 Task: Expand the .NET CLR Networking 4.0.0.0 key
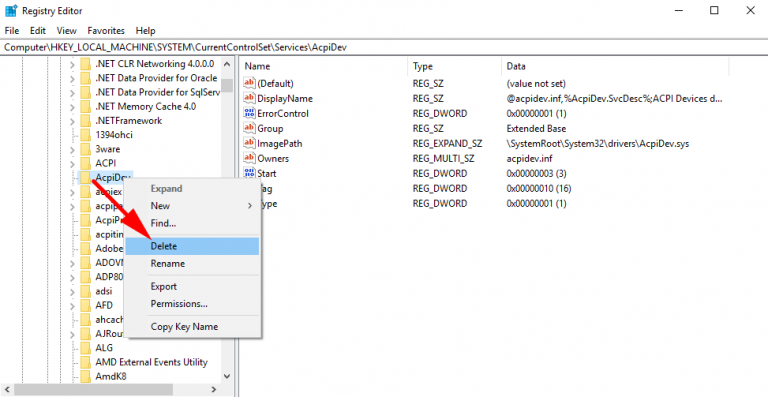coord(72,64)
